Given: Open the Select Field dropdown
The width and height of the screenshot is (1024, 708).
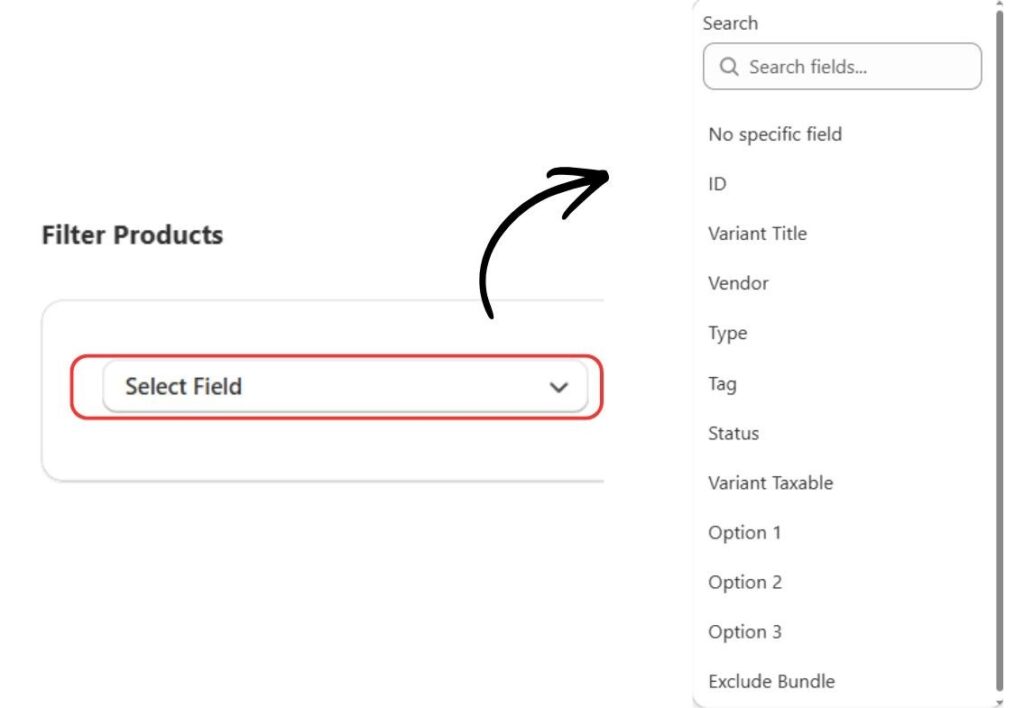Looking at the screenshot, I should 344,387.
